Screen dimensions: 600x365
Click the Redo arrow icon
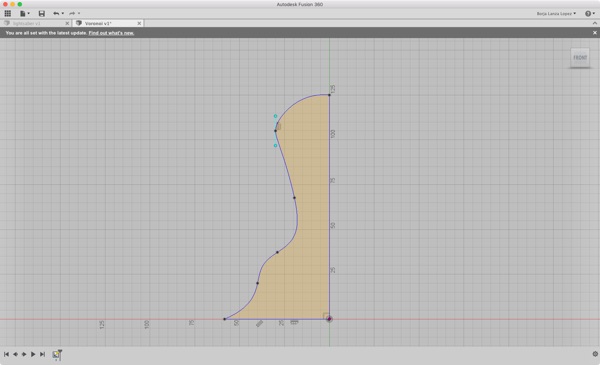pyautogui.click(x=72, y=13)
